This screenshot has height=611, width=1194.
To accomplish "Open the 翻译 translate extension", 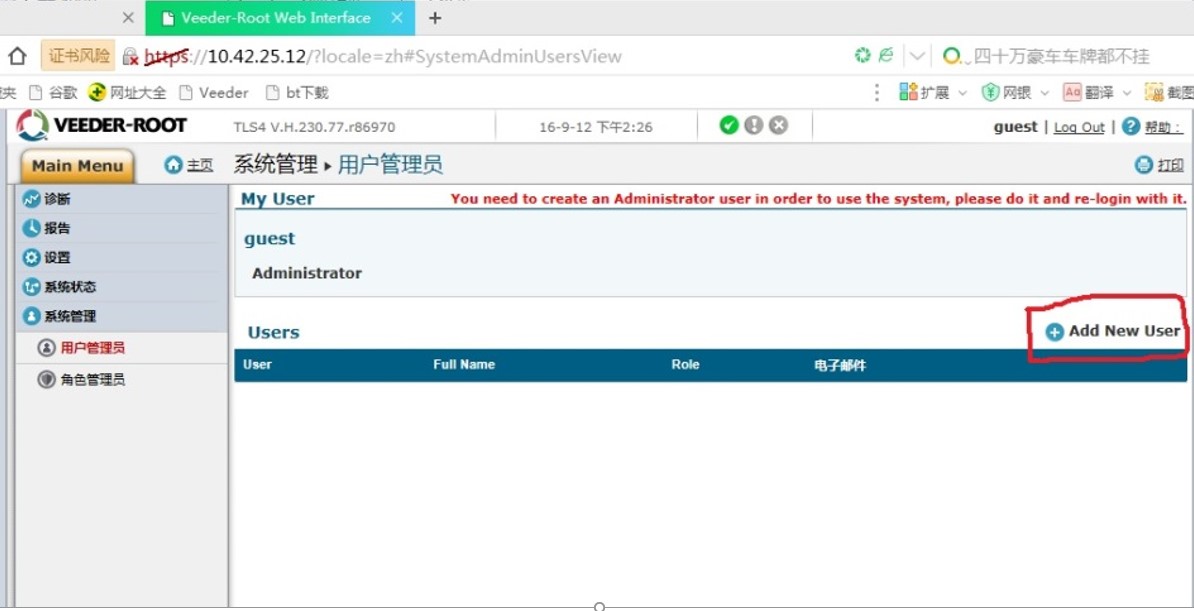I will tap(1072, 92).
